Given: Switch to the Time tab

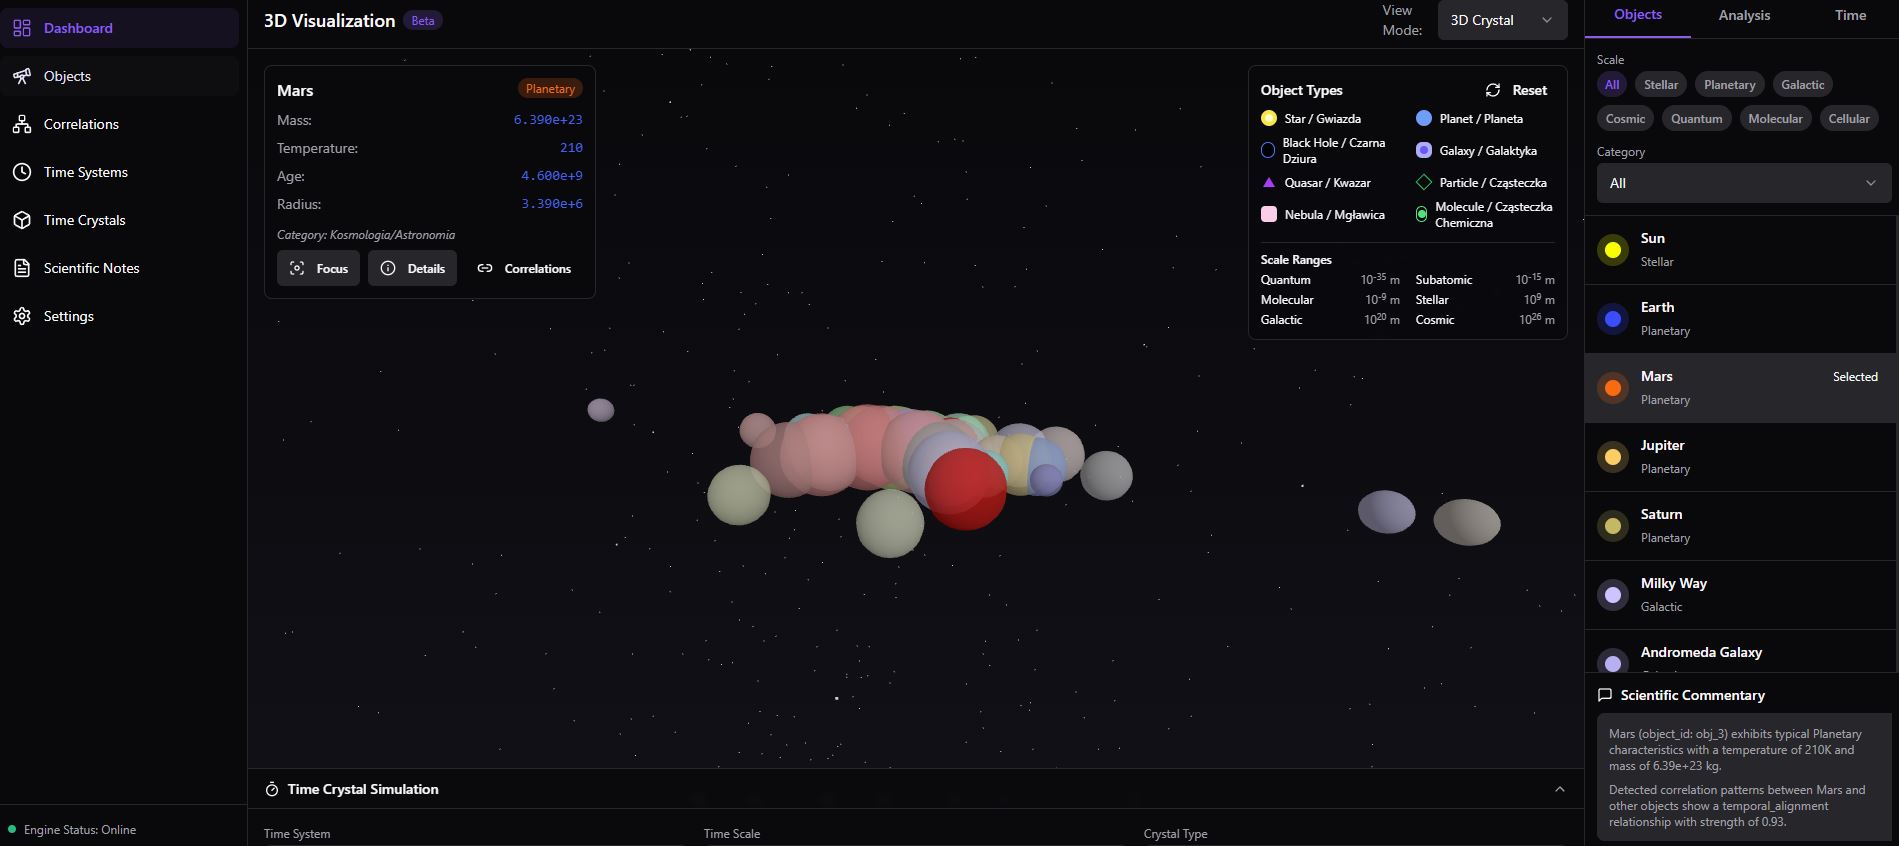Looking at the screenshot, I should [1850, 16].
